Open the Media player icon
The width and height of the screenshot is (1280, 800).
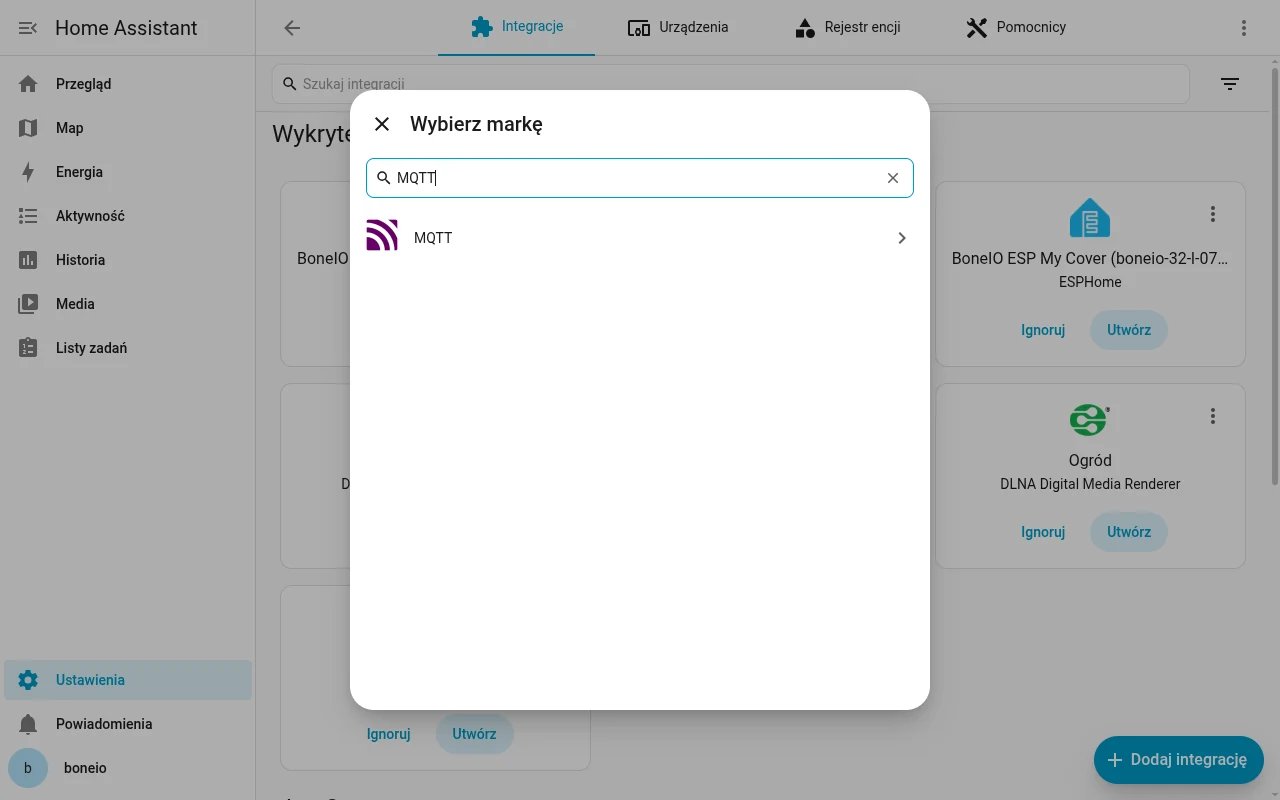(x=28, y=304)
